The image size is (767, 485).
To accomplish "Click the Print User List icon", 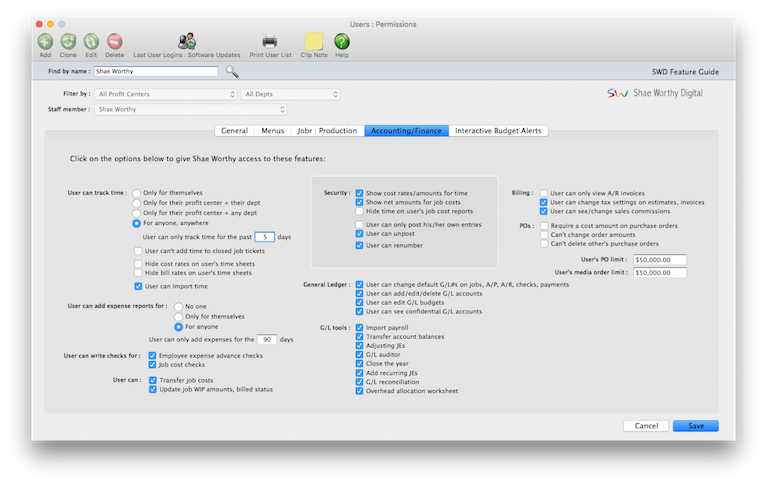I will click(269, 41).
